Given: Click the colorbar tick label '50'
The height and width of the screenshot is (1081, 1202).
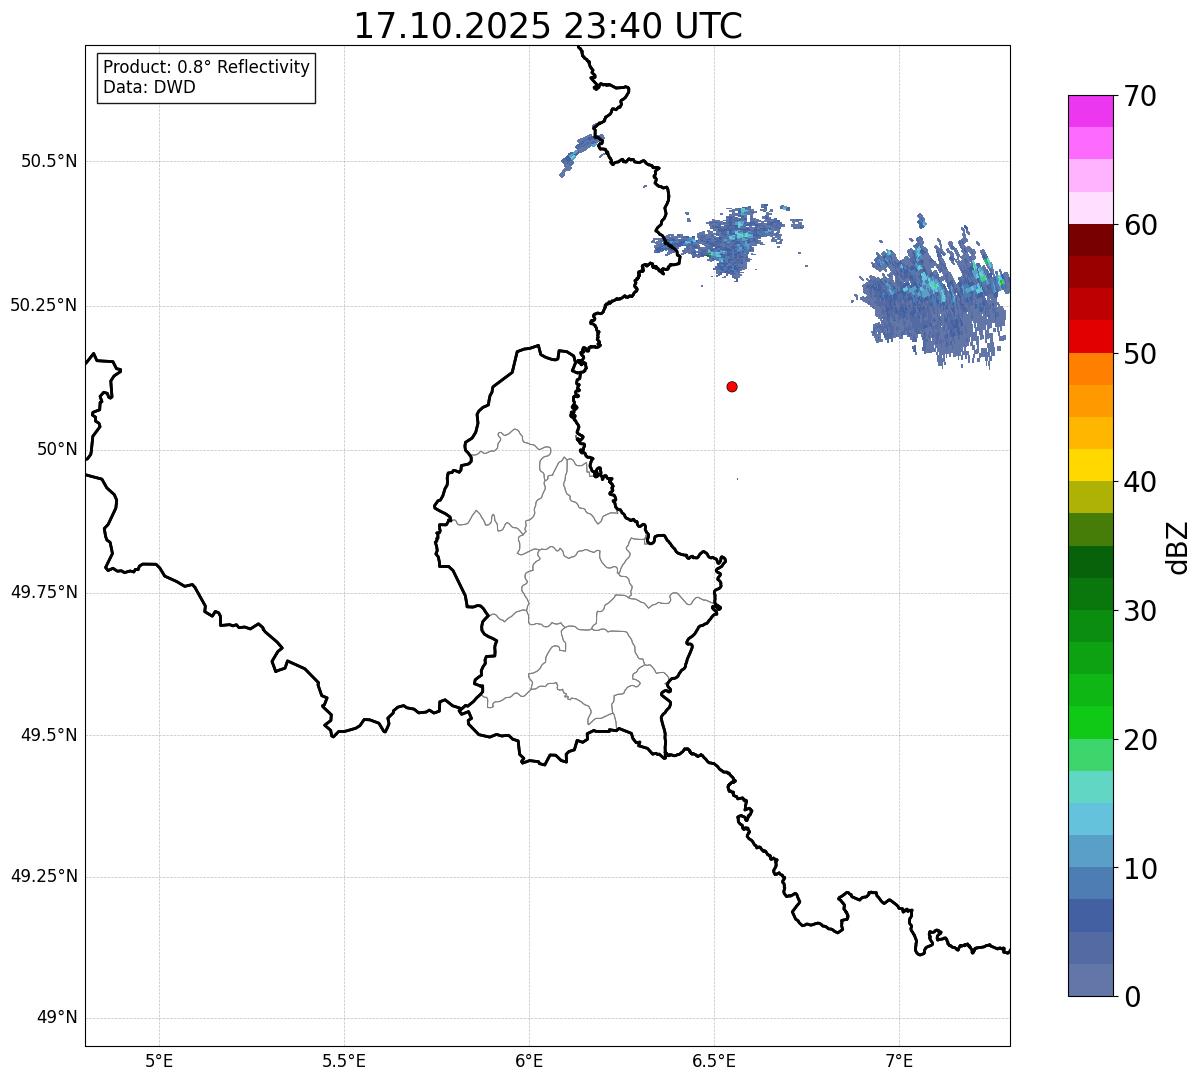Looking at the screenshot, I should (x=1139, y=354).
